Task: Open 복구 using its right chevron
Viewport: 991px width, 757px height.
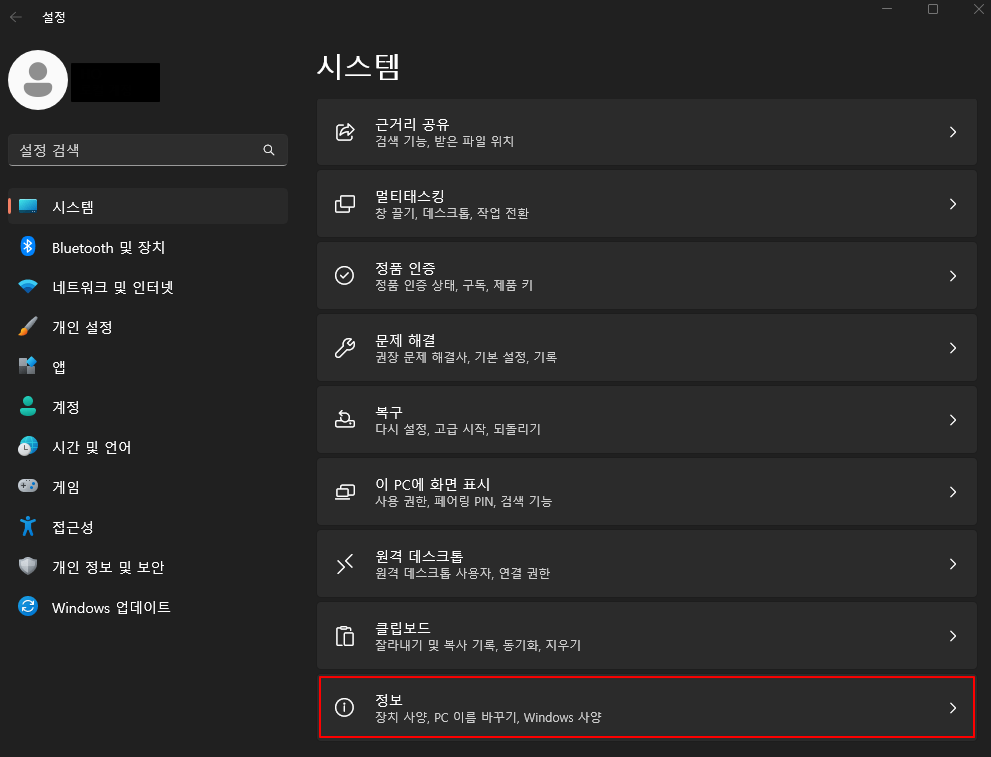Action: pos(952,420)
